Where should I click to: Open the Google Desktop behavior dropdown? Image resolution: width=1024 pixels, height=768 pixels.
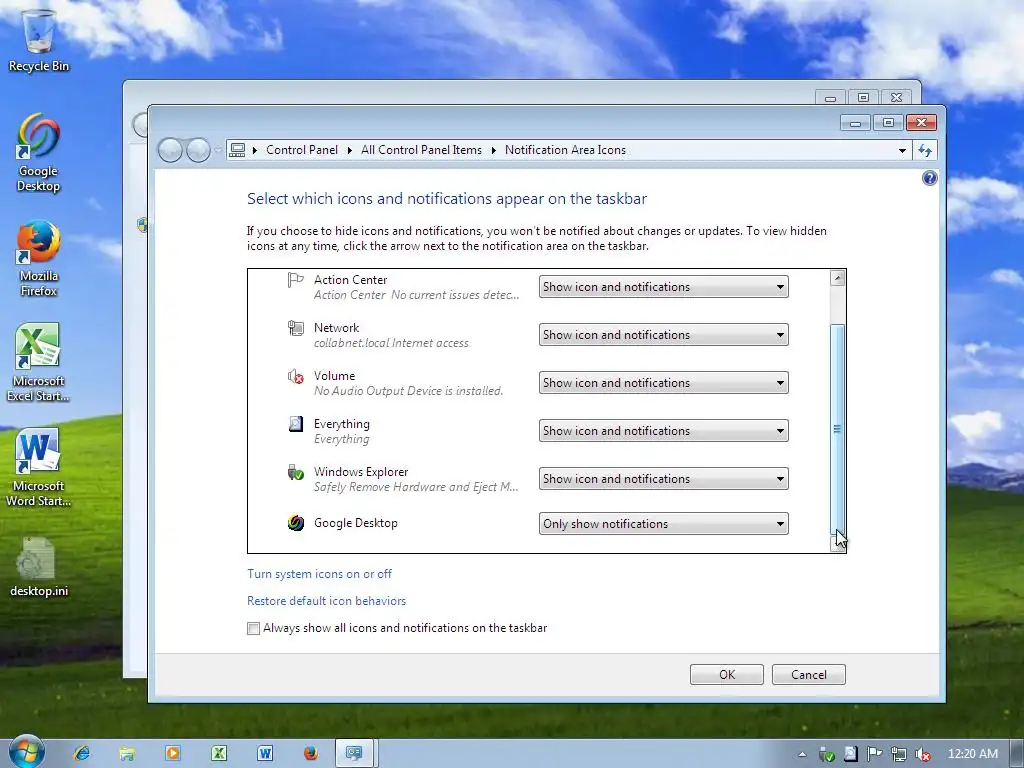[664, 524]
